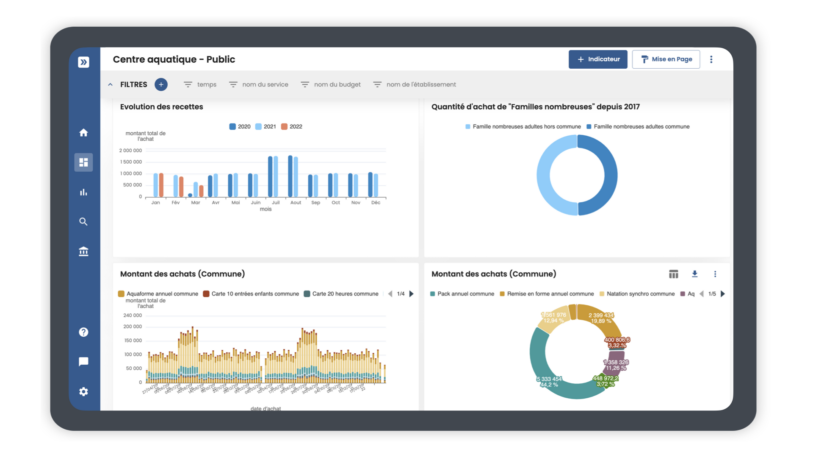This screenshot has height=458, width=813.
Task: Toggle Carte 10 entrées enfants commune legend
Action: [251, 294]
